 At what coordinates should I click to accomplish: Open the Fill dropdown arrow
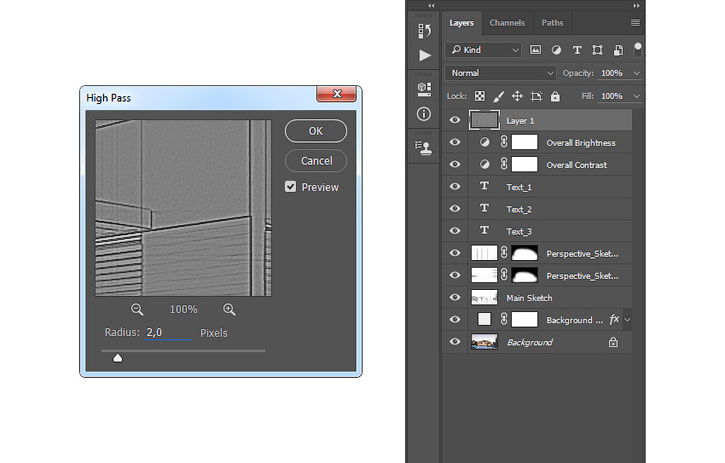637,96
